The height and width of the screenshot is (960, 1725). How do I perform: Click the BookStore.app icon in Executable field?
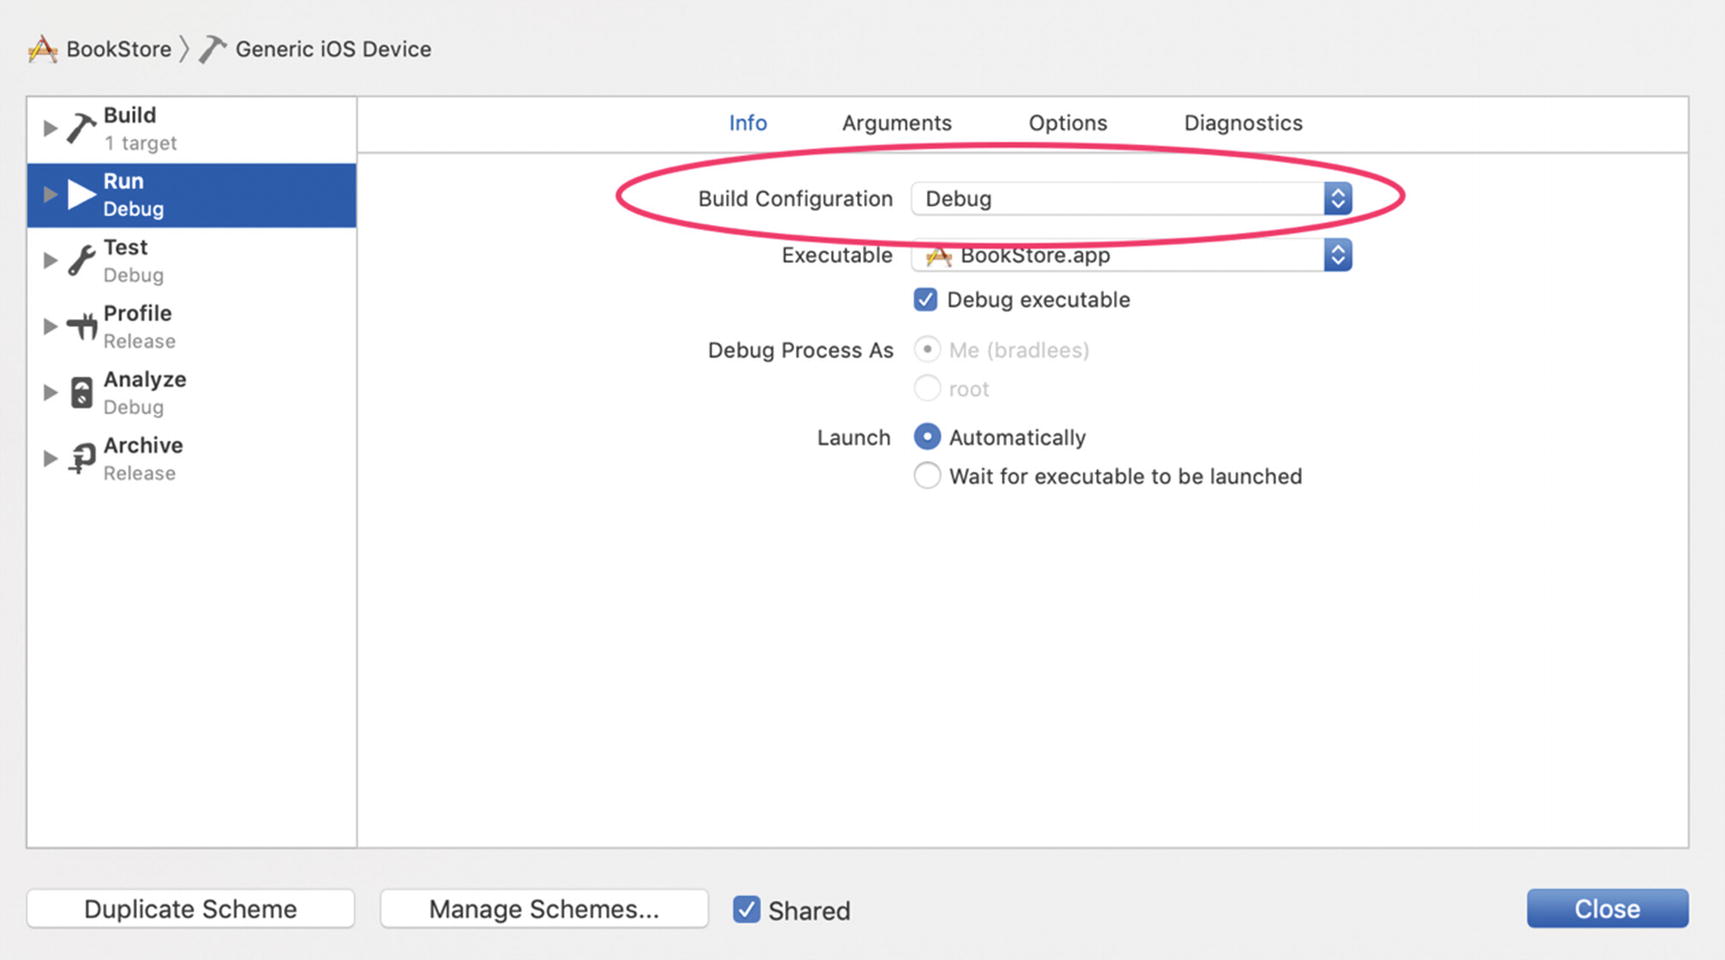[x=938, y=256]
